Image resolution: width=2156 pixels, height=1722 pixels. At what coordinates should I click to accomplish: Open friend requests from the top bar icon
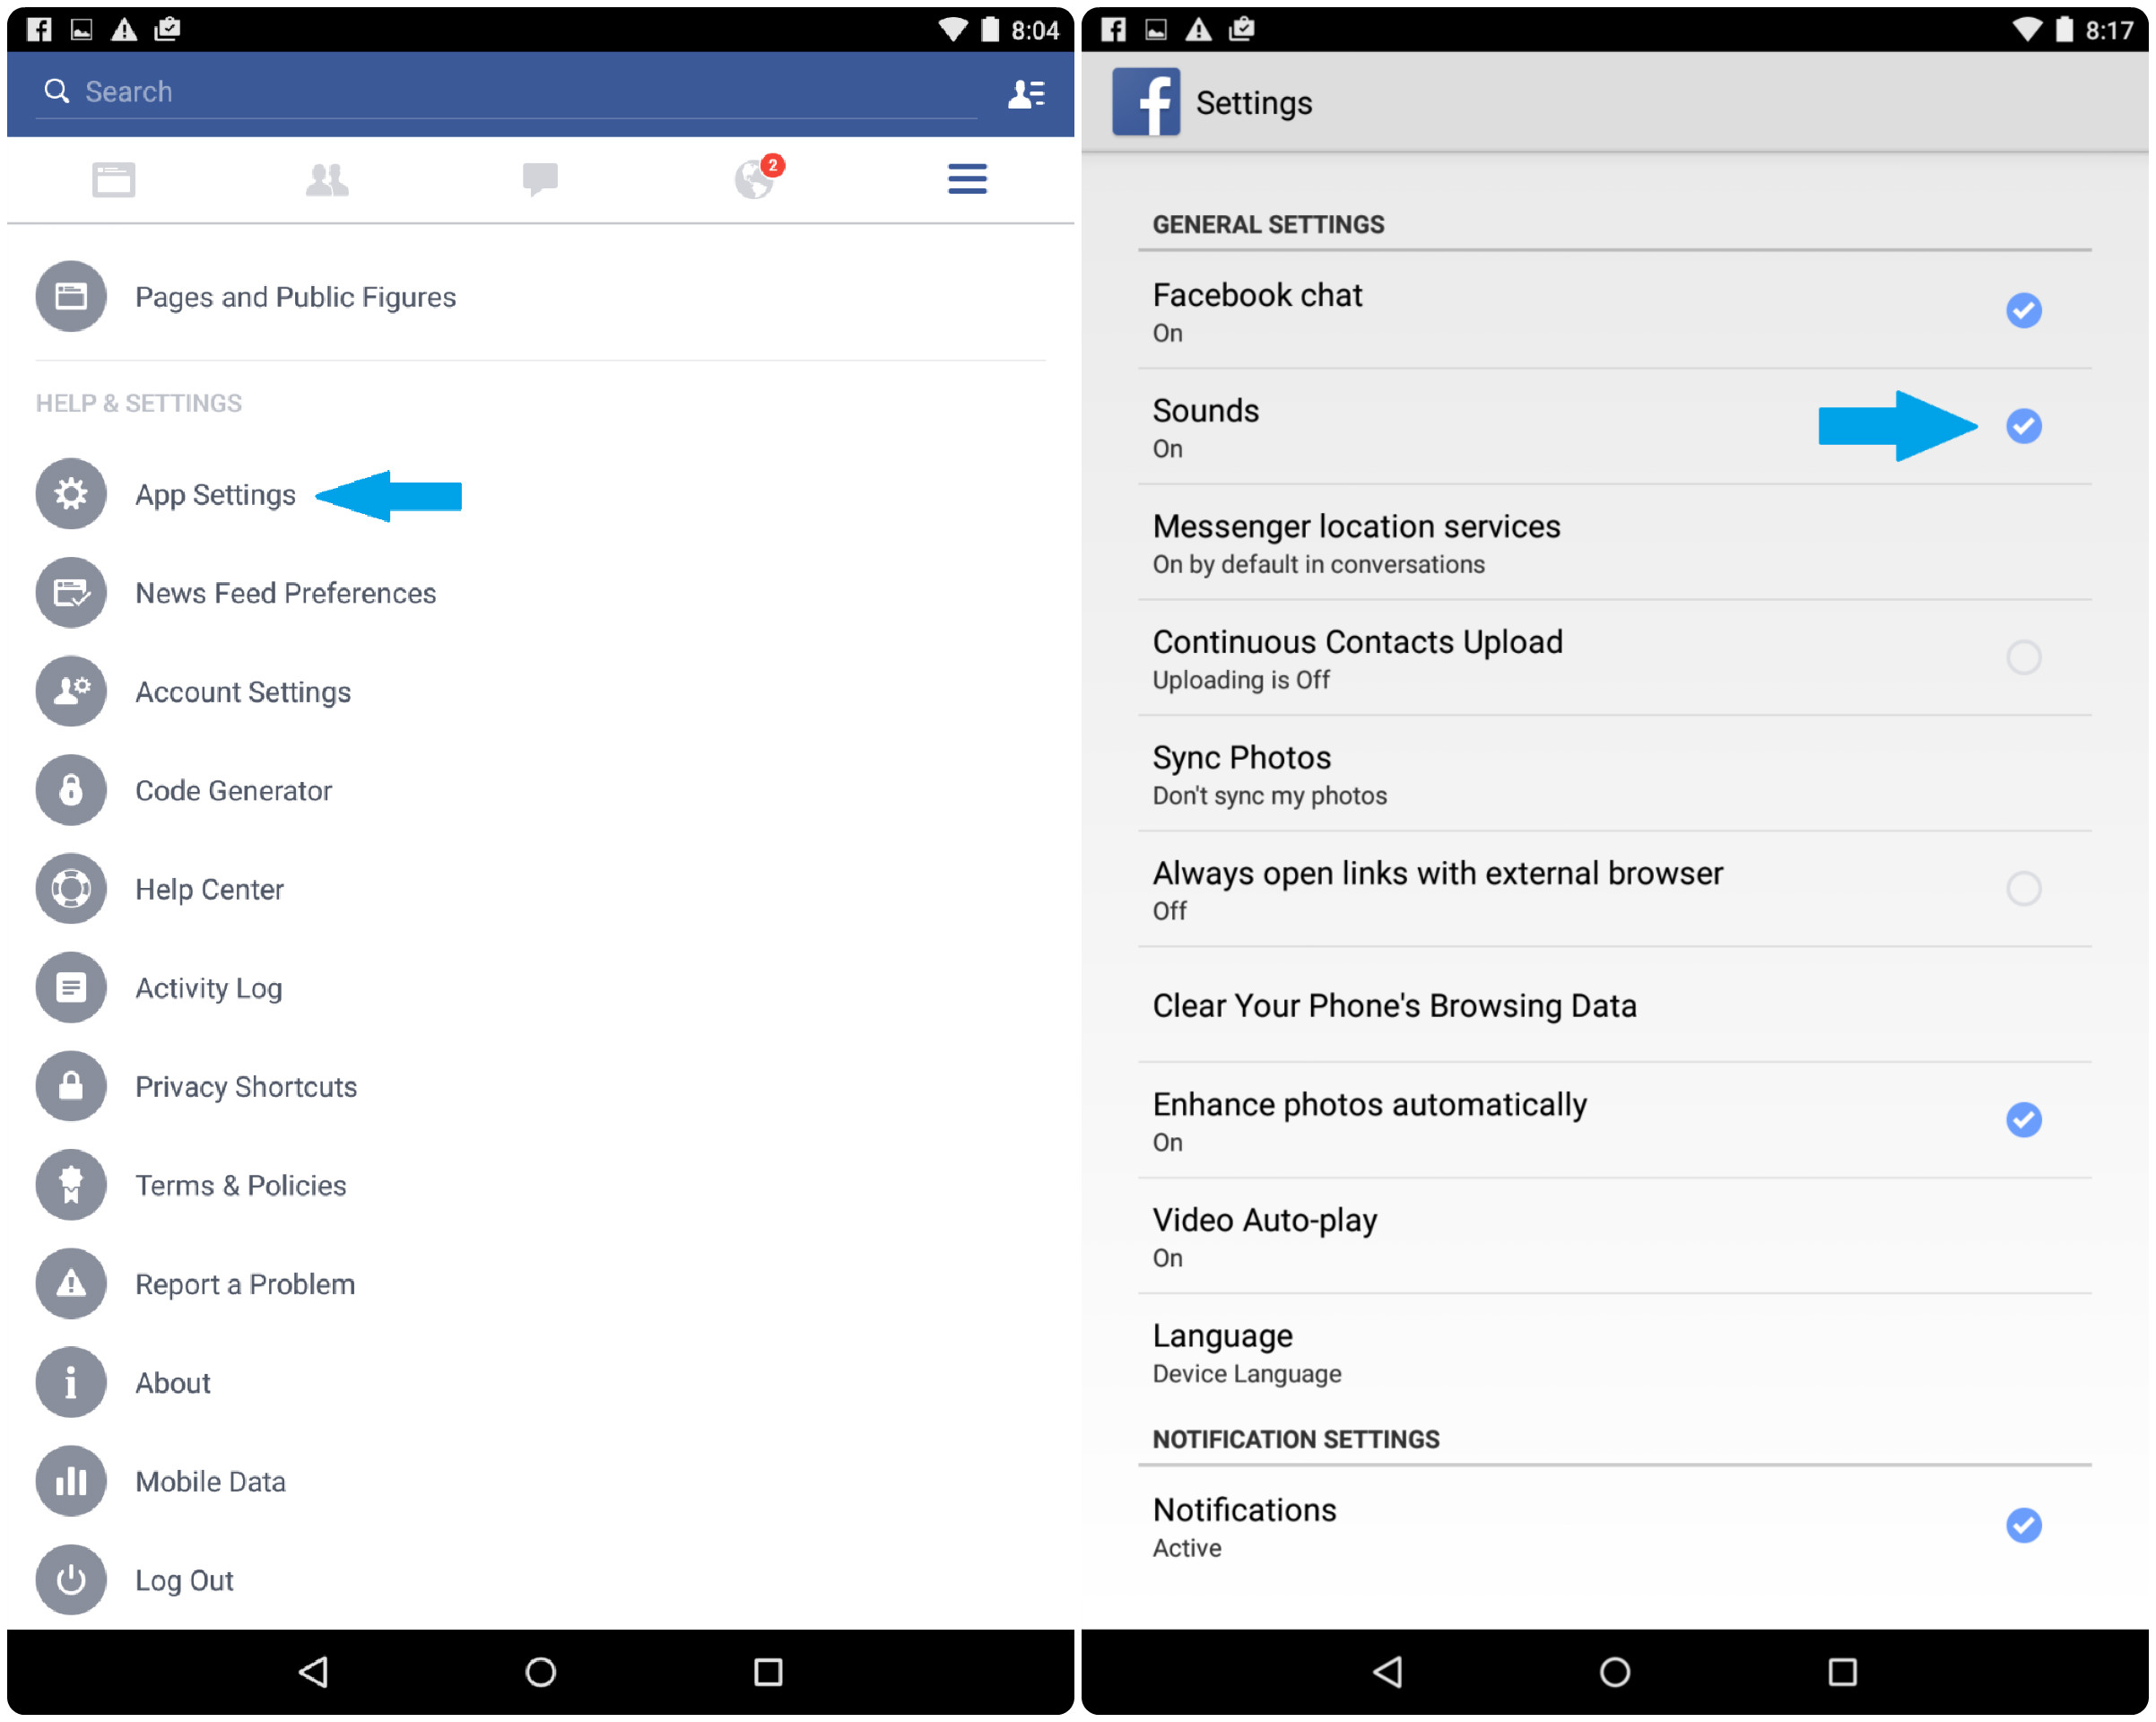(x=1027, y=92)
